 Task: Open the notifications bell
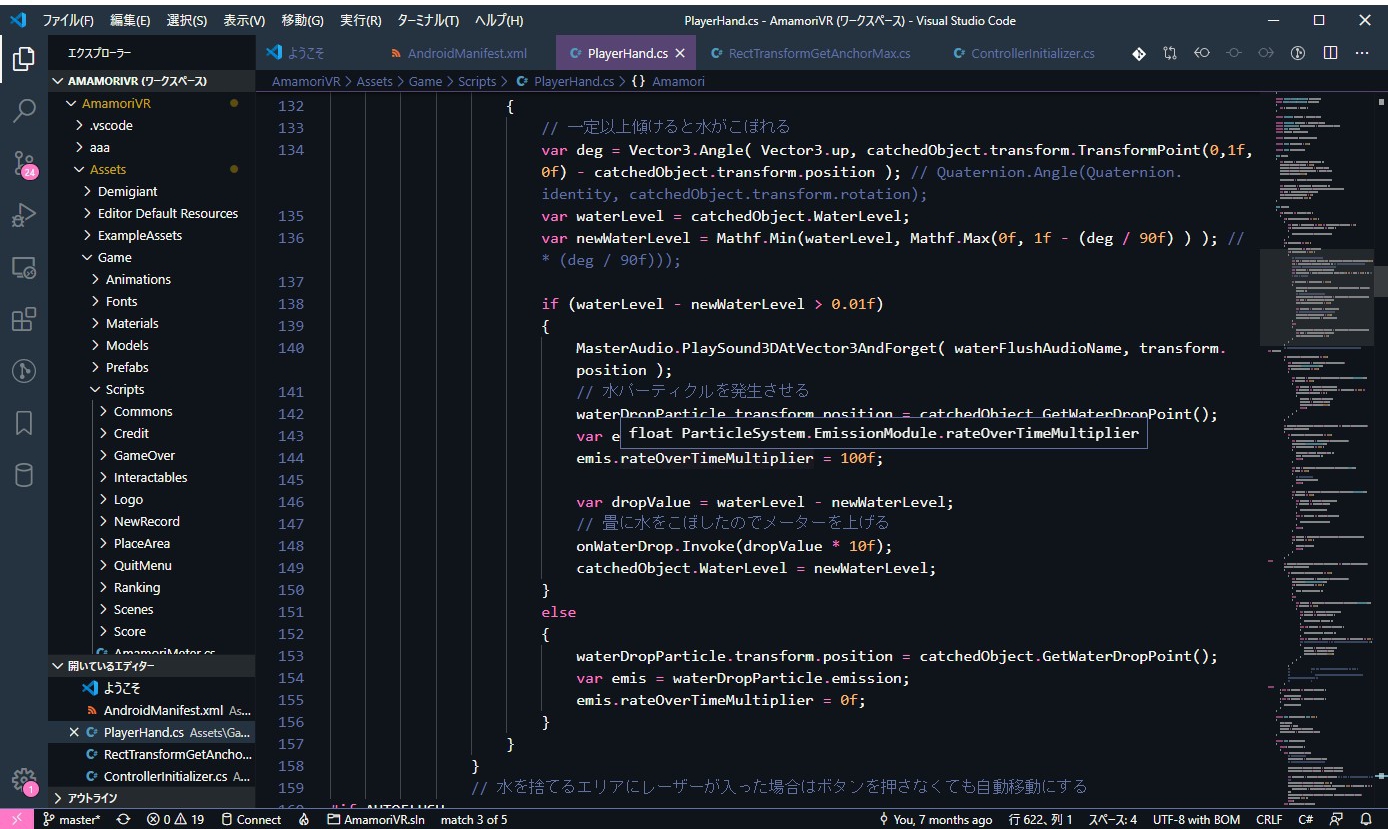[1366, 819]
